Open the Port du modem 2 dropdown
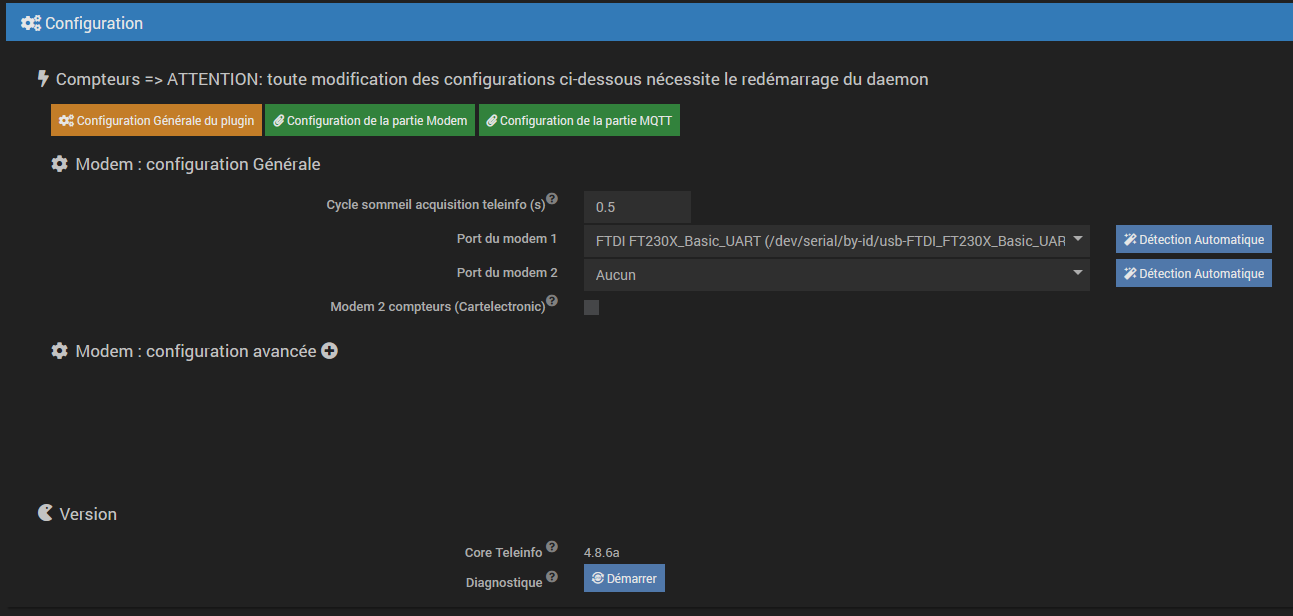Screen dimensions: 1293x616 pyautogui.click(x=836, y=274)
